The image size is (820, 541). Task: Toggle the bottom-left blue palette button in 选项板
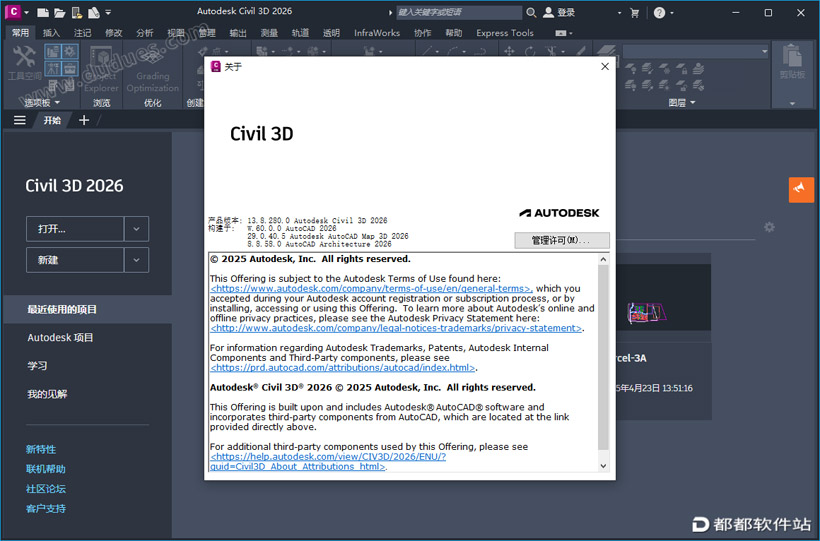pyautogui.click(x=53, y=68)
